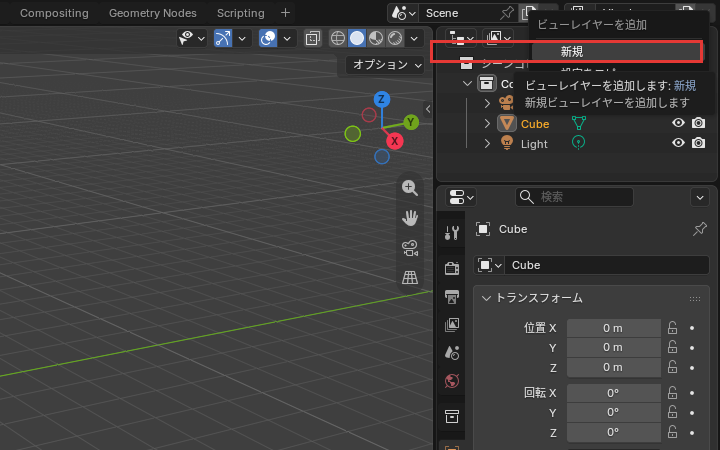Expand the Cube tree item
Screen dimensions: 720x450
[x=487, y=124]
